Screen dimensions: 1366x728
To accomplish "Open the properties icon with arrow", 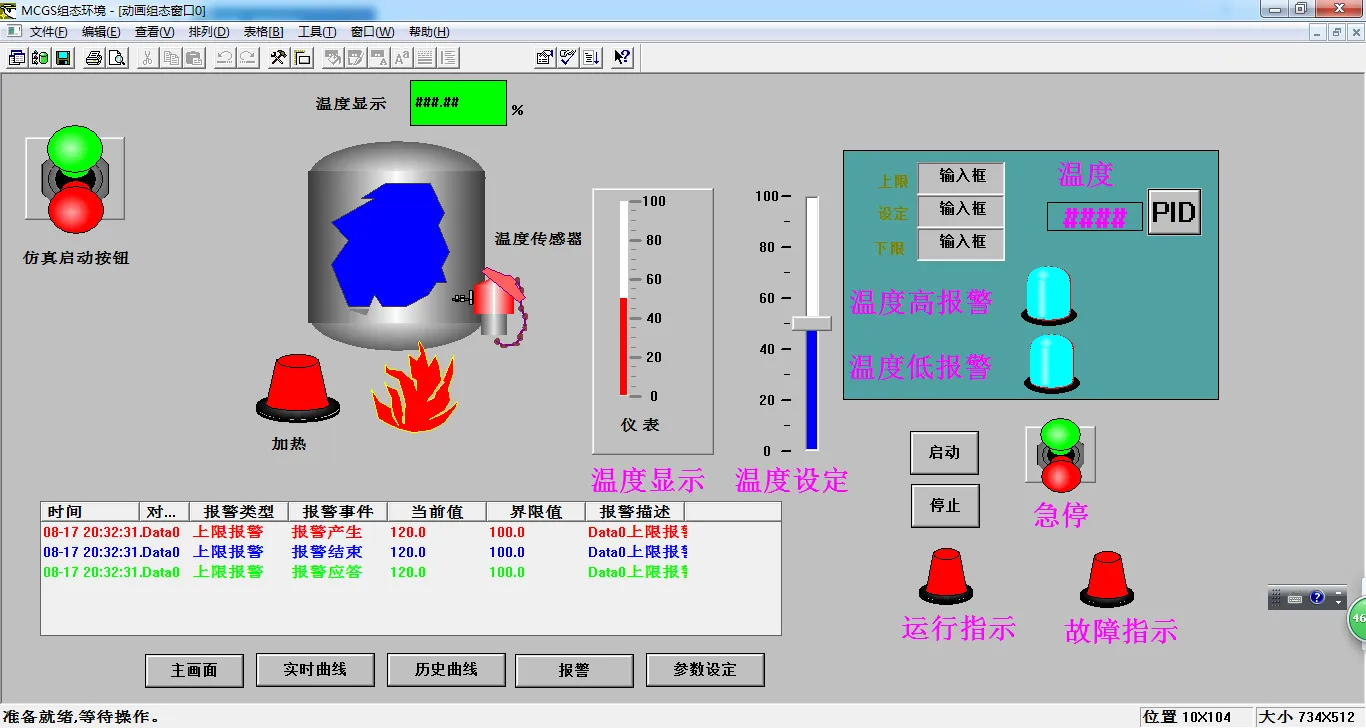I will pyautogui.click(x=545, y=57).
